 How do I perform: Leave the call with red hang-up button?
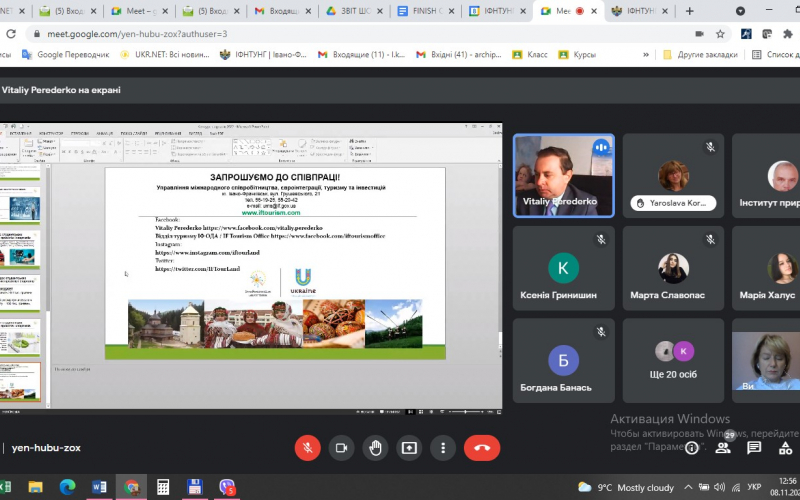point(482,448)
